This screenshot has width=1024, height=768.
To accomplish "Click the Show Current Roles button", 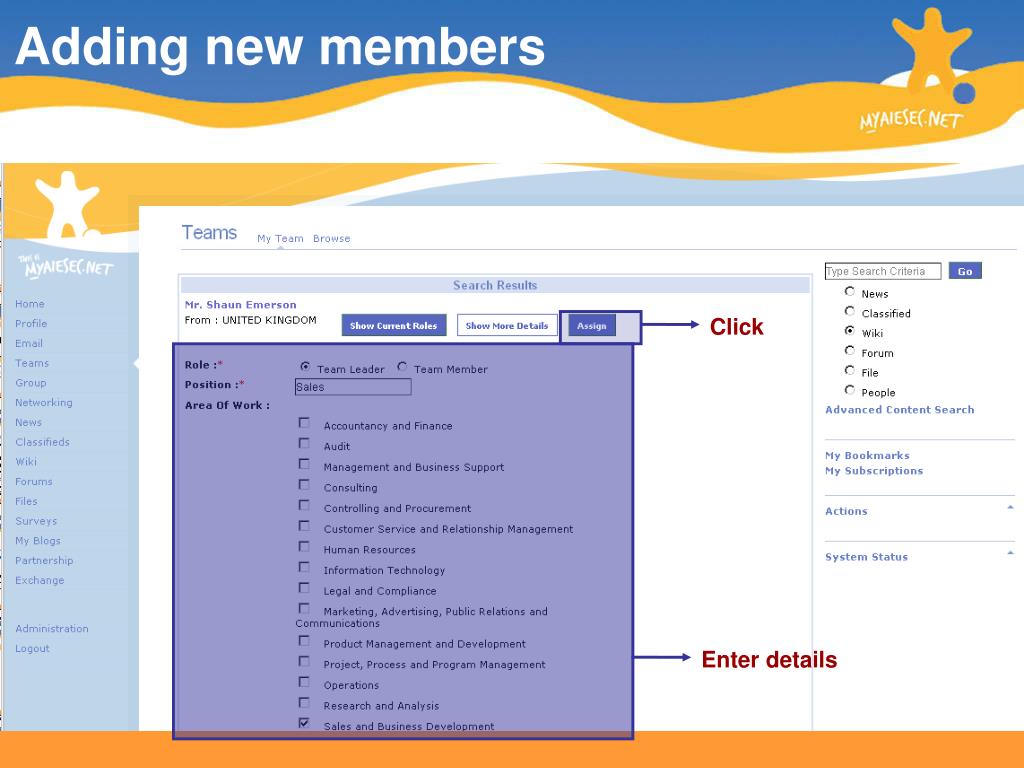I will [394, 325].
